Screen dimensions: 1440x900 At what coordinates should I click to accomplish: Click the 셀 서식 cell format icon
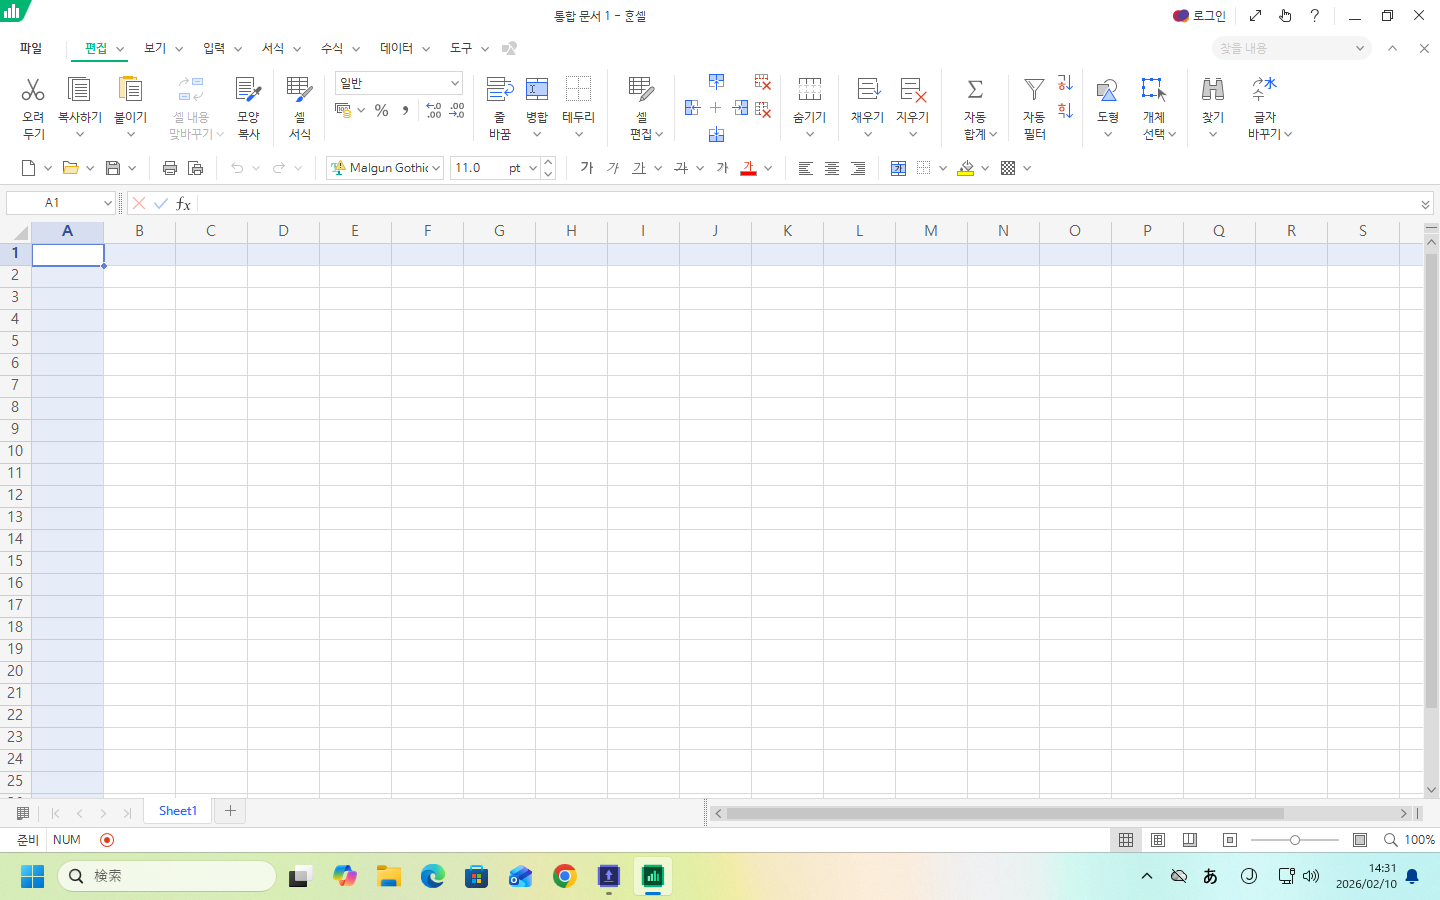(299, 90)
